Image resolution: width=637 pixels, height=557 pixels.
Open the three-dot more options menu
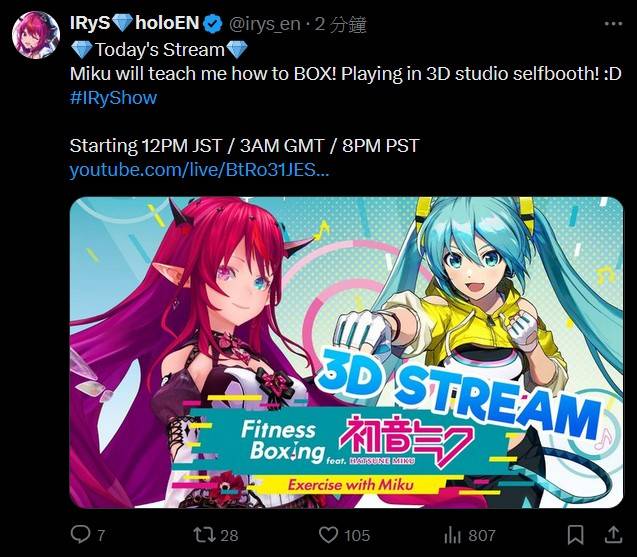[613, 24]
